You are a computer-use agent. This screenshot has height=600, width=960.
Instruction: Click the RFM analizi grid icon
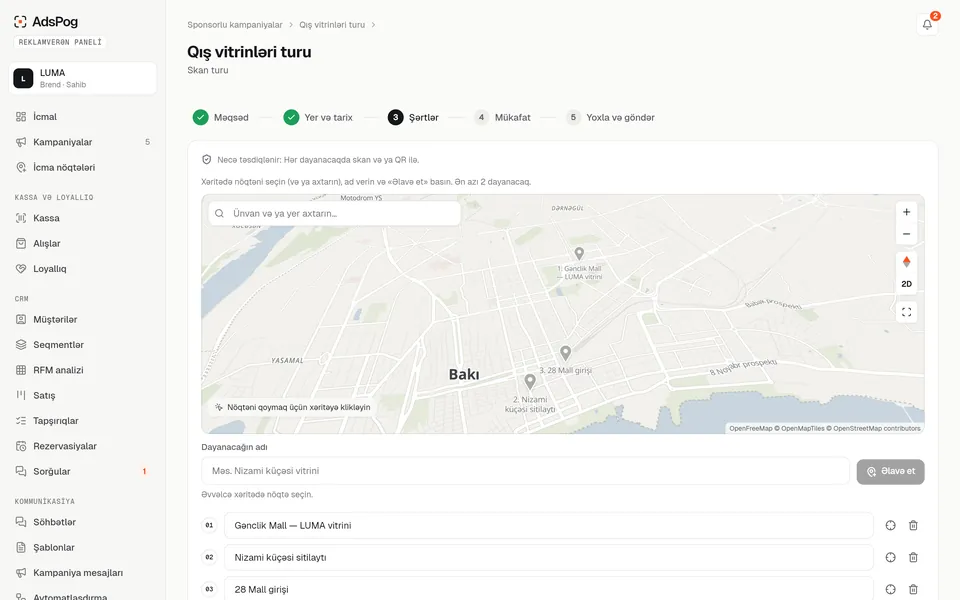[x=21, y=370]
